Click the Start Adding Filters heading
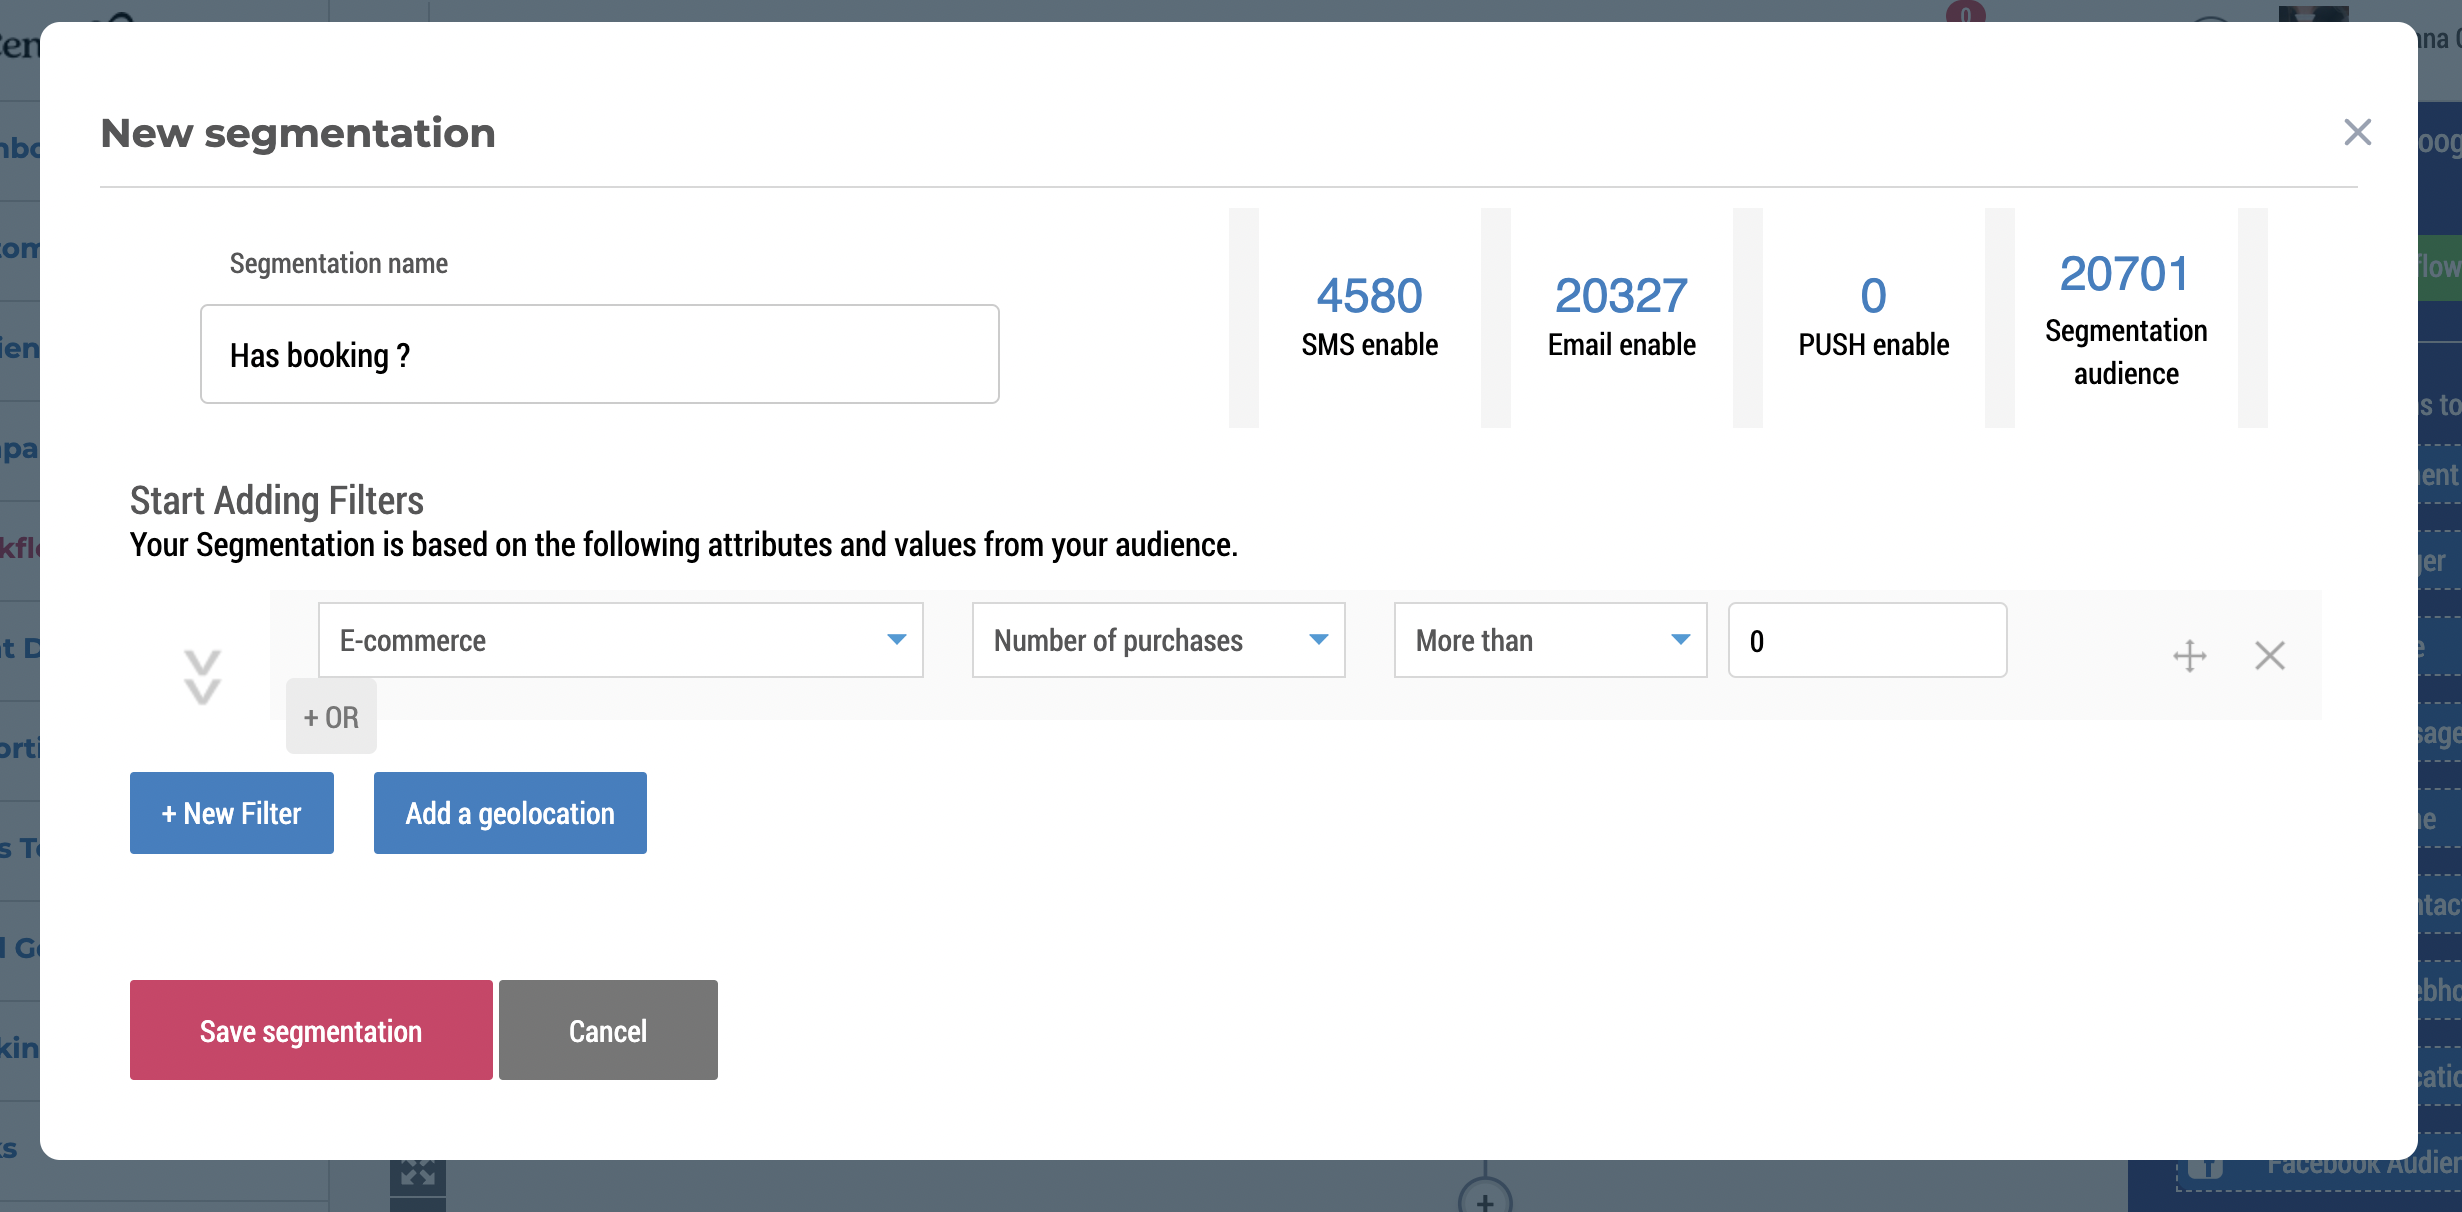Image resolution: width=2462 pixels, height=1212 pixels. coord(277,500)
